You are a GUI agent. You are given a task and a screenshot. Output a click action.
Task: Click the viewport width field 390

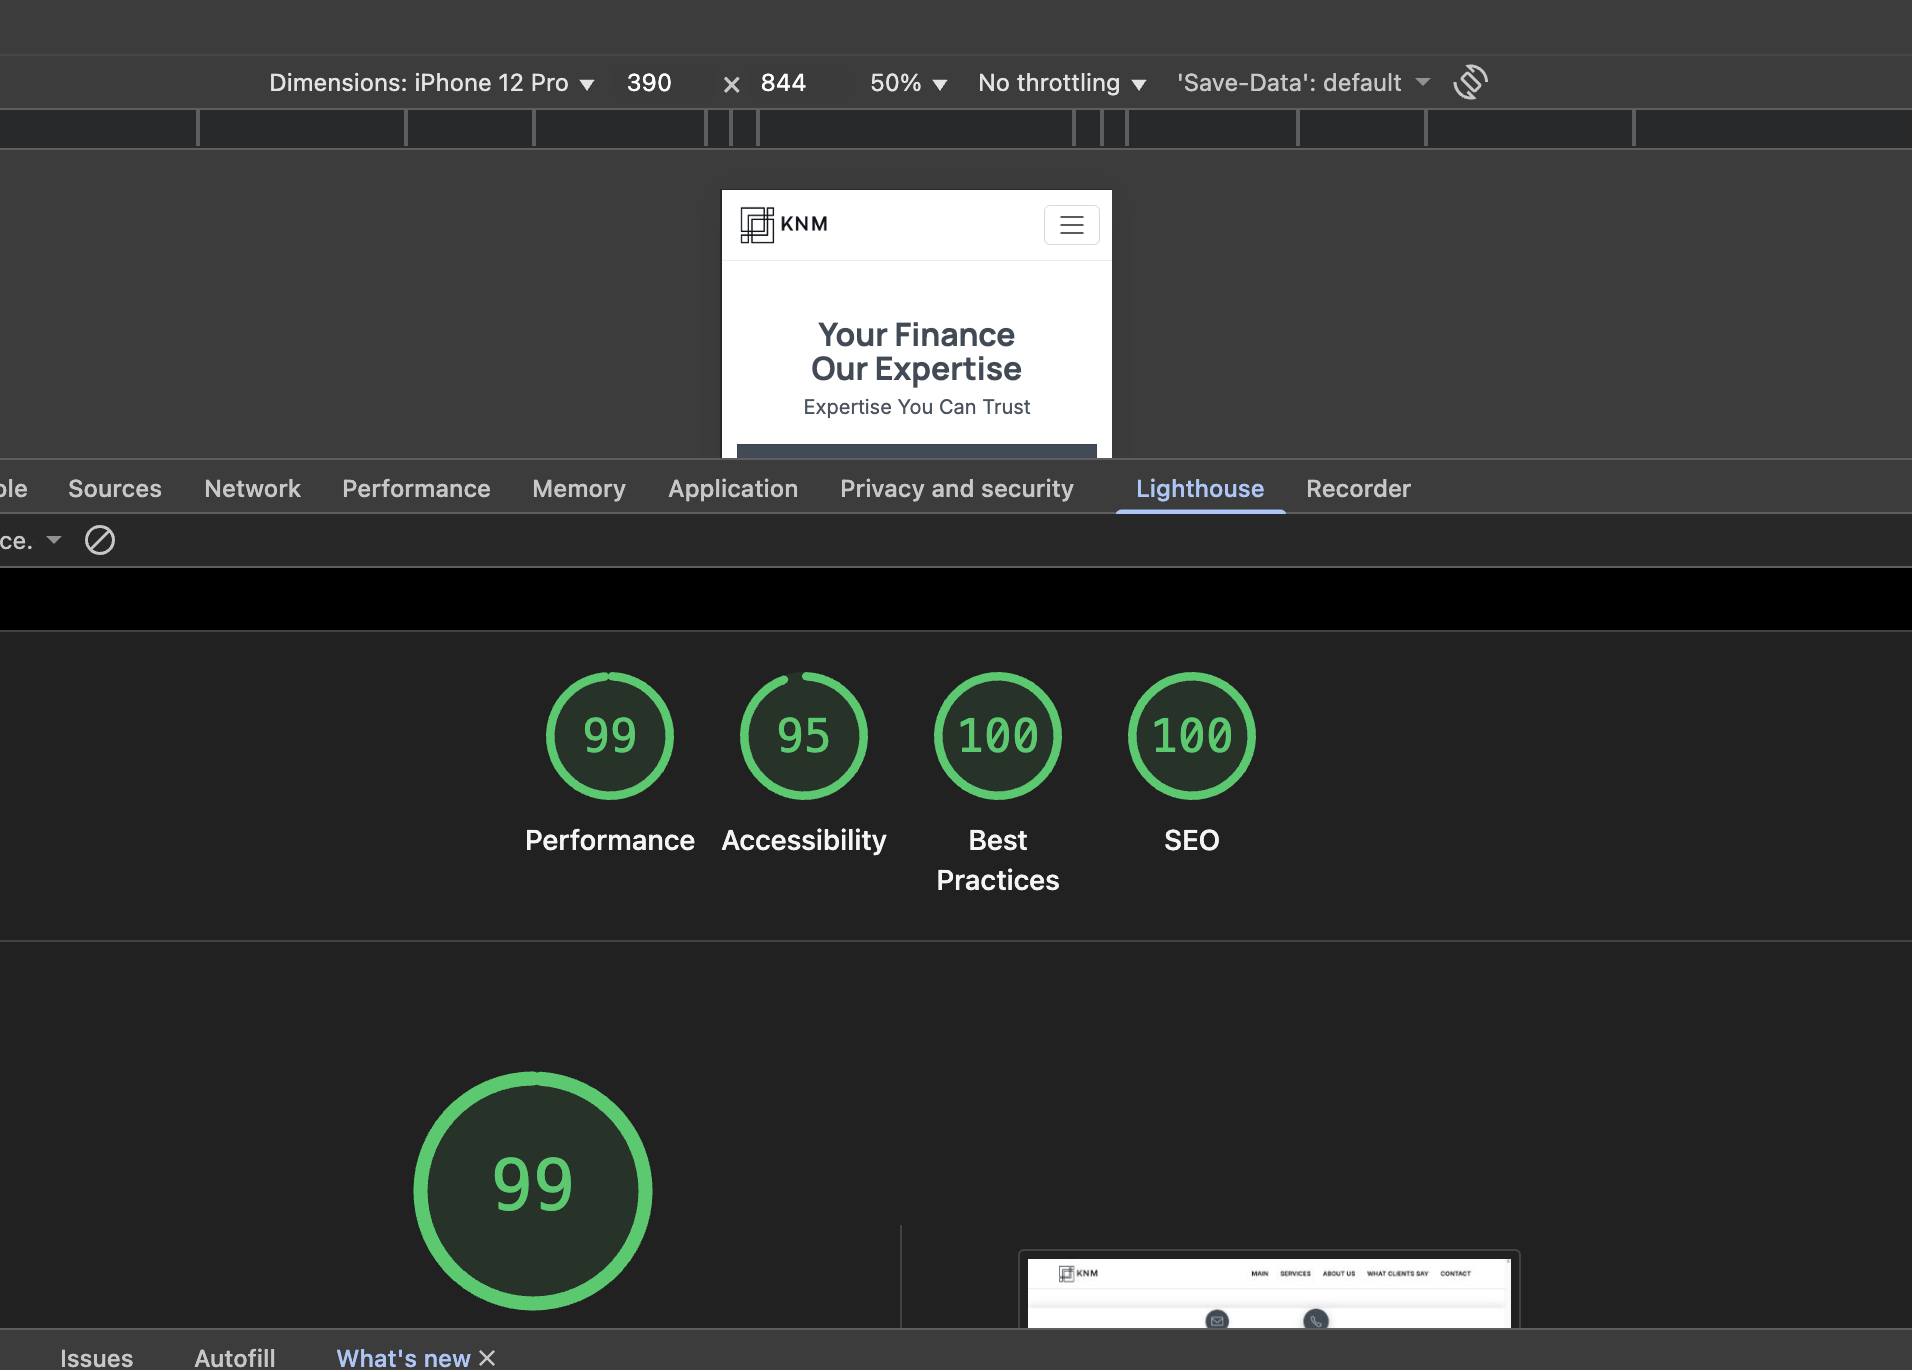tap(650, 83)
